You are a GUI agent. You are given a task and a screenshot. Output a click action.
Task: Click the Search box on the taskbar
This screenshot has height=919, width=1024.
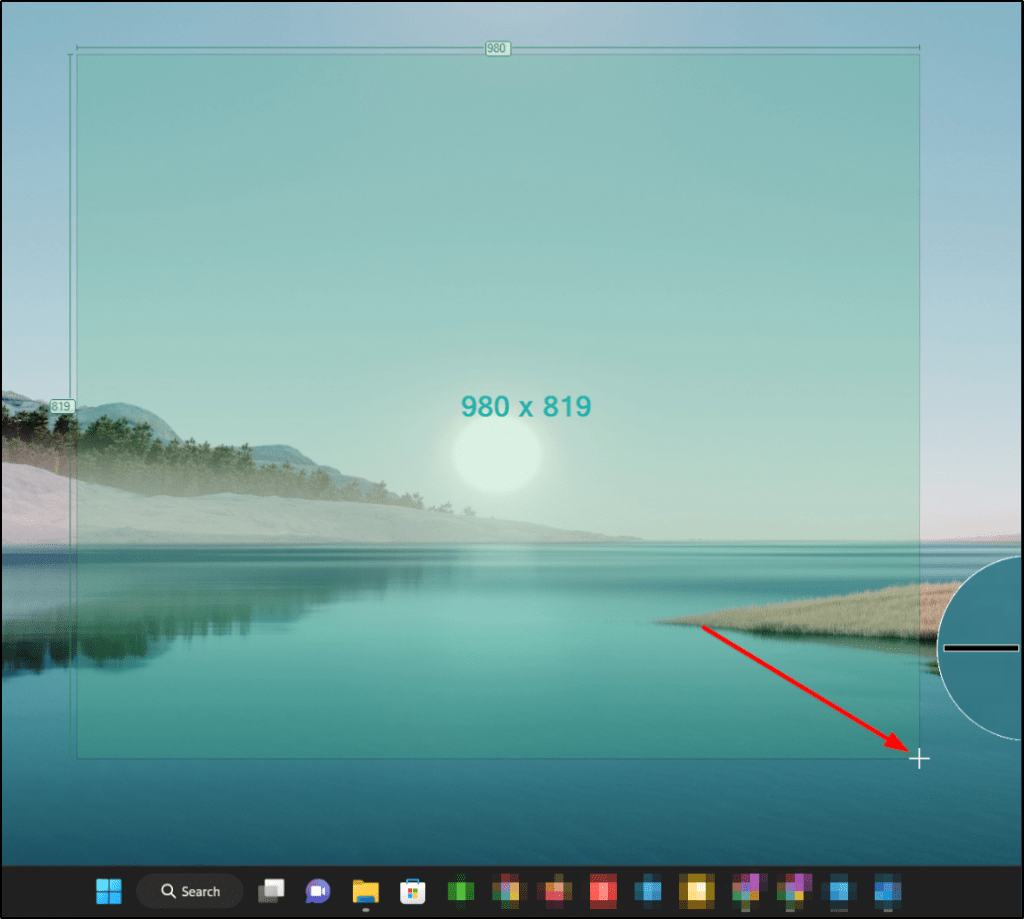190,891
